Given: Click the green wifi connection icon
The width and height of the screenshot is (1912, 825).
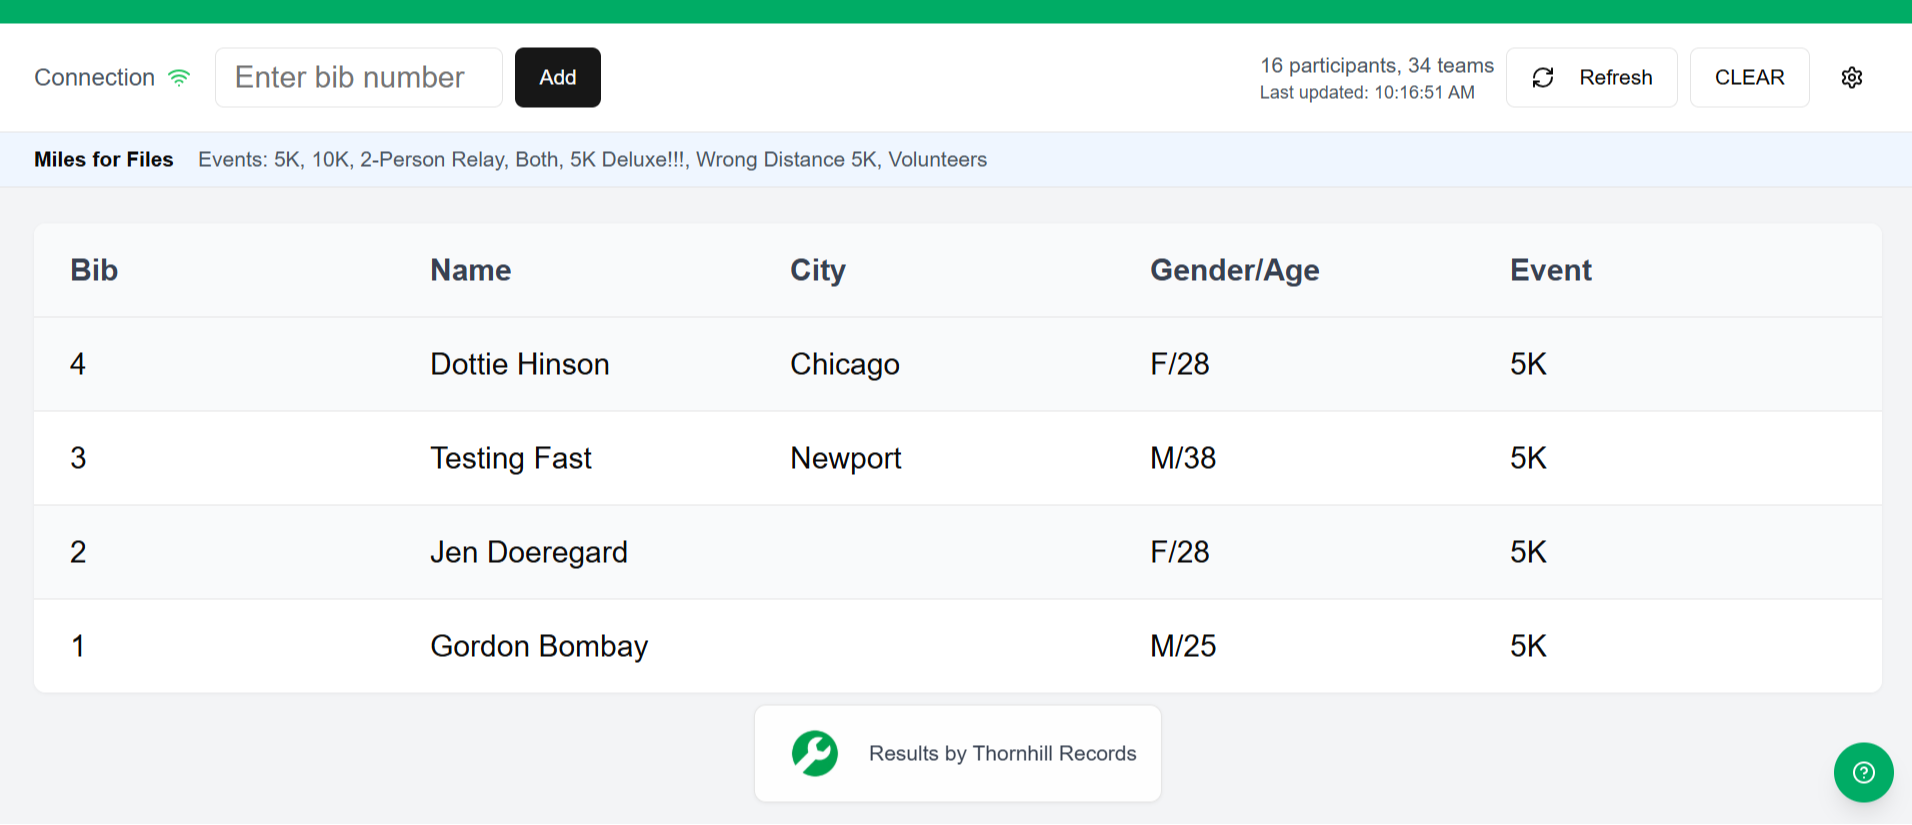Looking at the screenshot, I should click(179, 78).
